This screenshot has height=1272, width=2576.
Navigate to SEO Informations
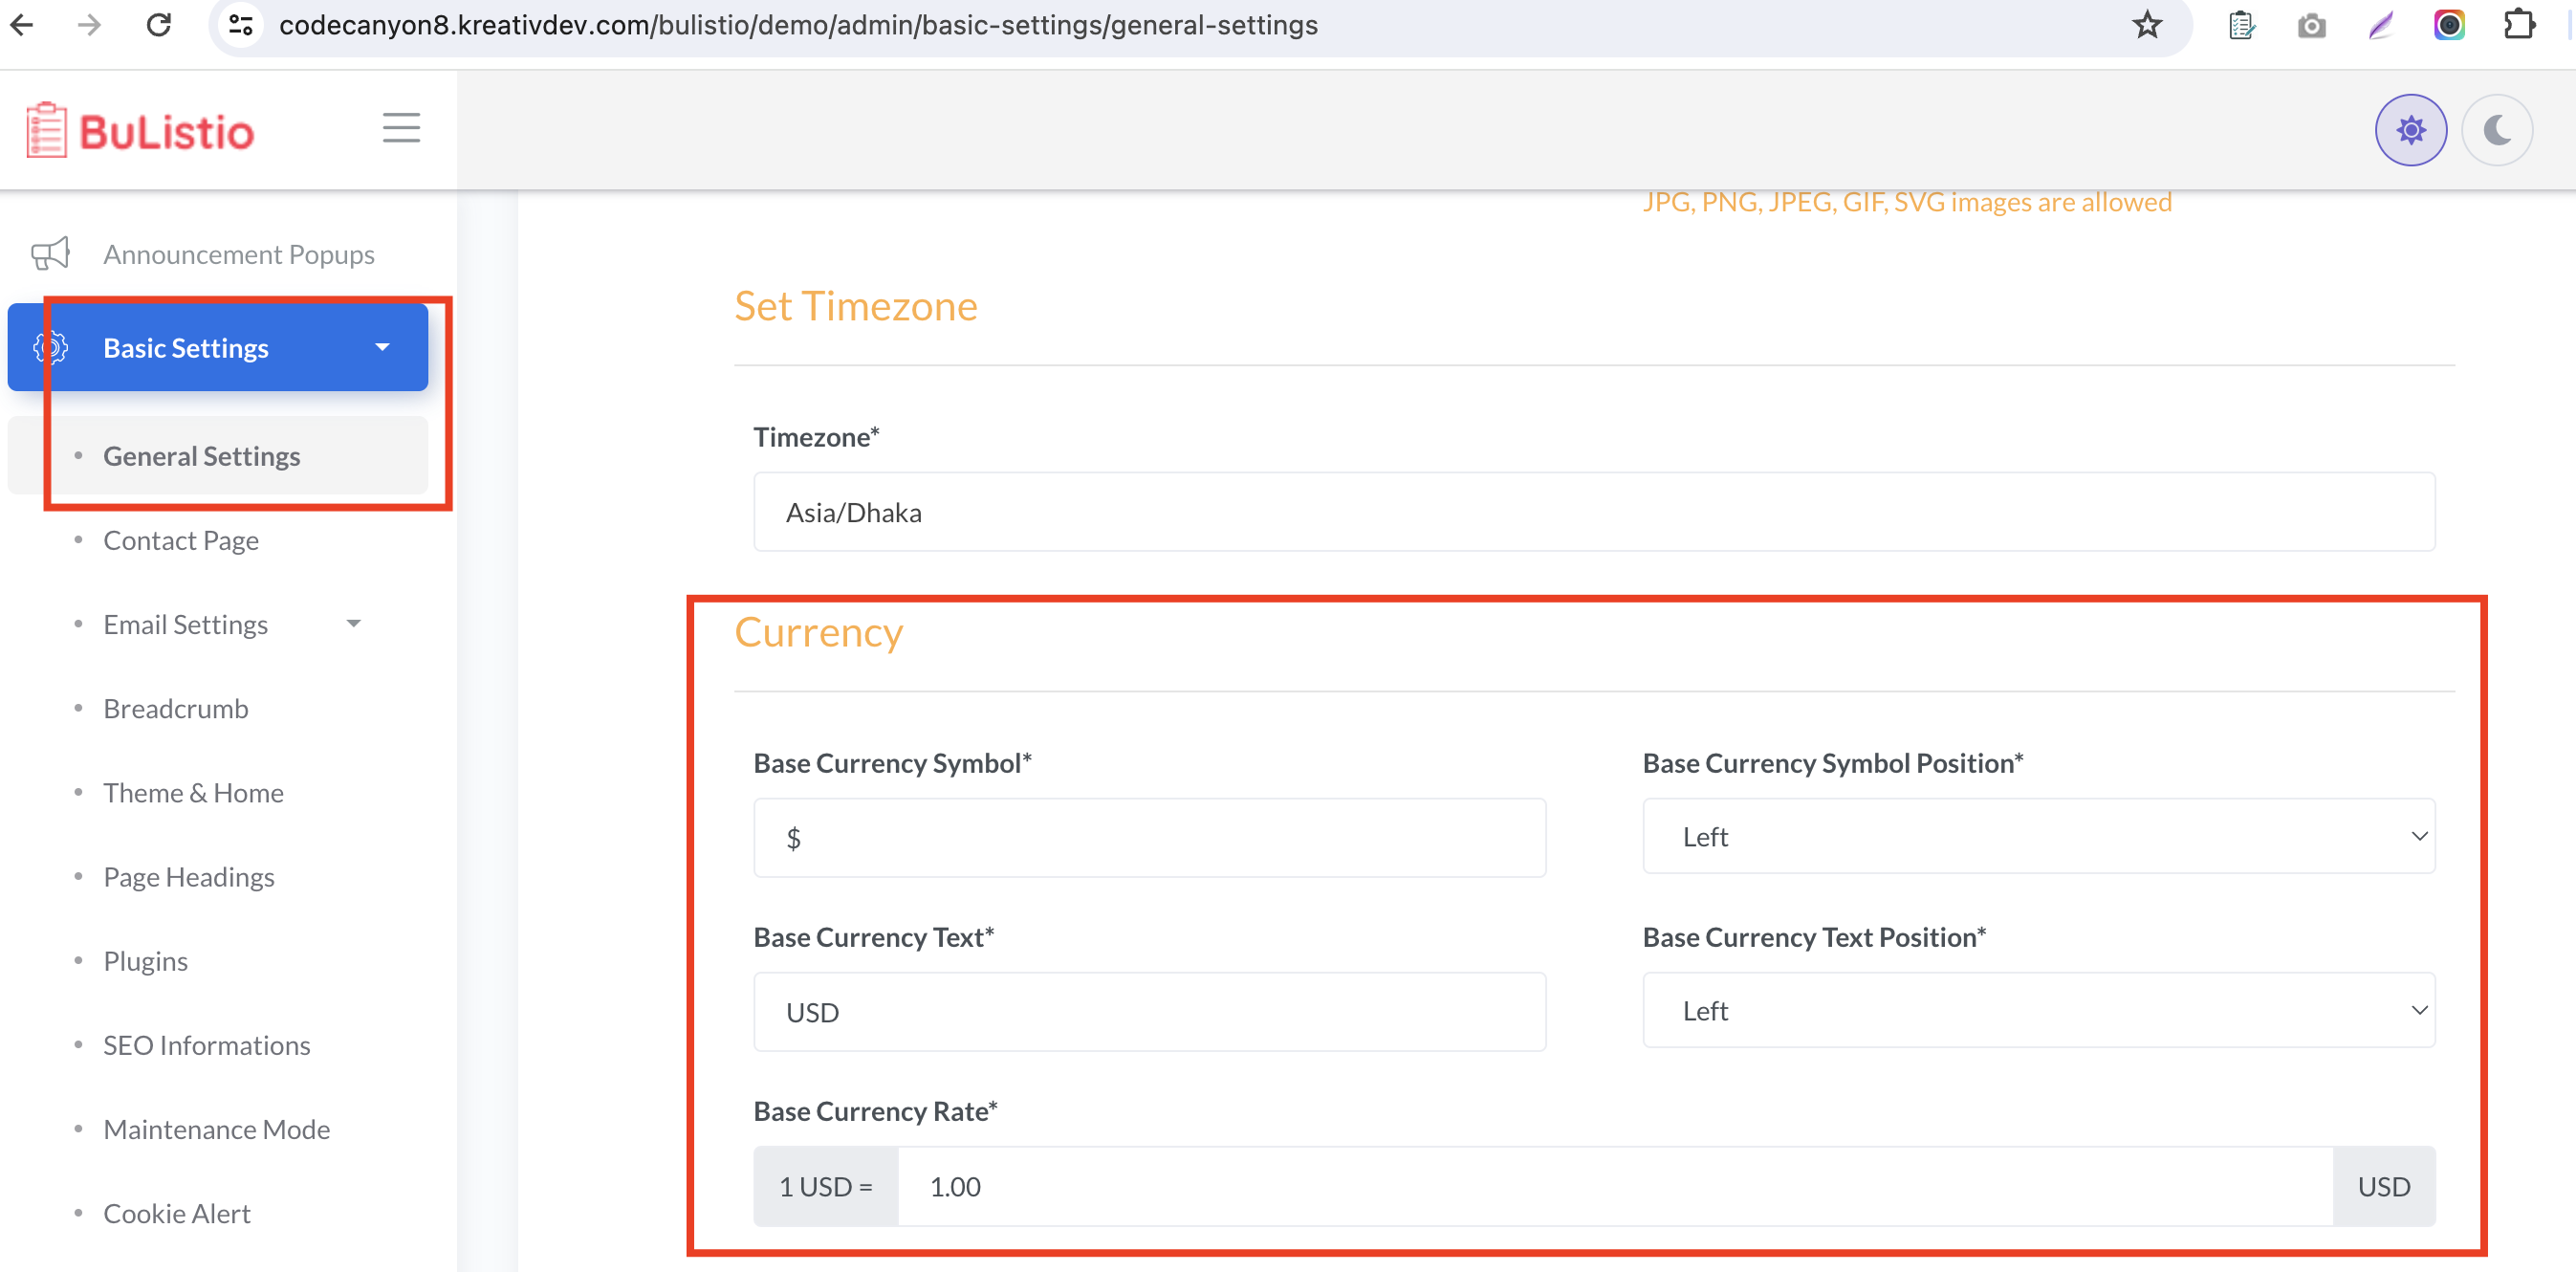pyautogui.click(x=206, y=1045)
